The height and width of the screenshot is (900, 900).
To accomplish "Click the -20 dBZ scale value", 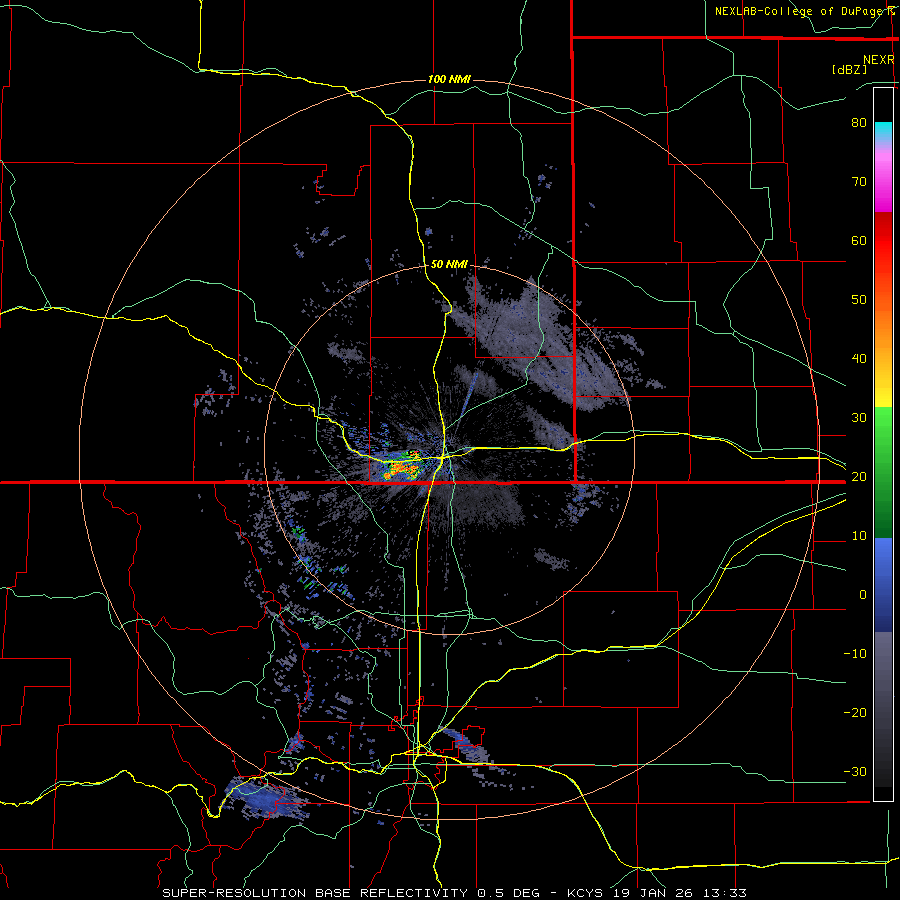I will pos(855,712).
